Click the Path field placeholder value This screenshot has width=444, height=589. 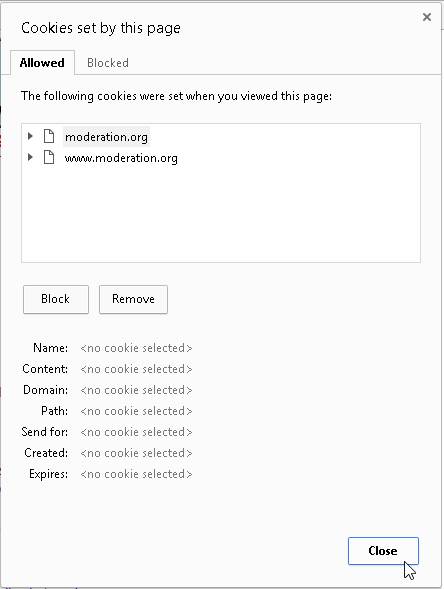[x=136, y=411]
